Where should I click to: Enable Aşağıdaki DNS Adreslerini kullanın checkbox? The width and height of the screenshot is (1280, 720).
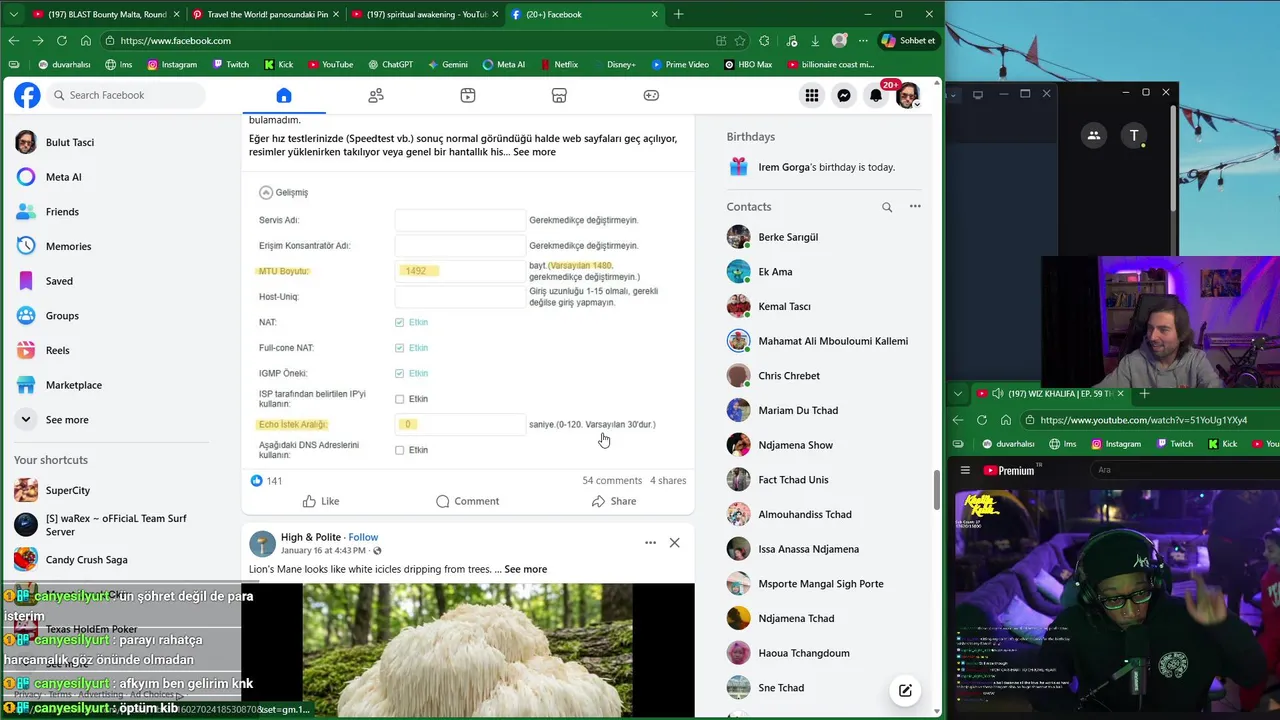click(399, 450)
